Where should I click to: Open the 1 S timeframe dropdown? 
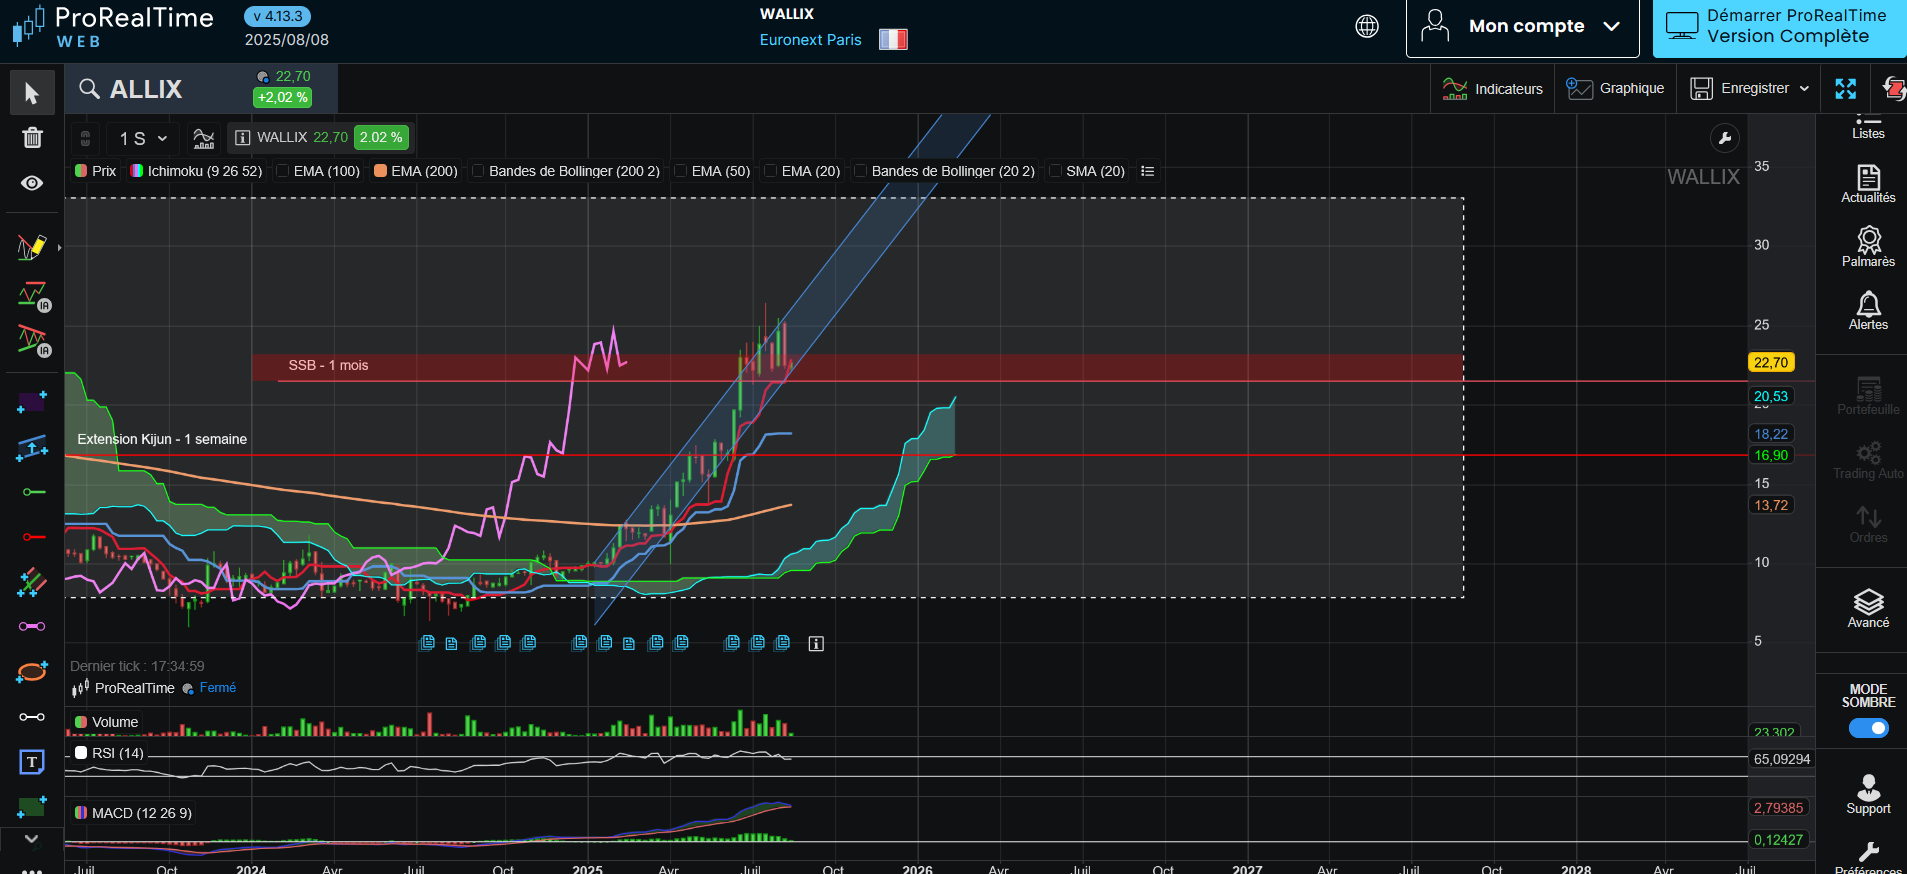click(143, 138)
